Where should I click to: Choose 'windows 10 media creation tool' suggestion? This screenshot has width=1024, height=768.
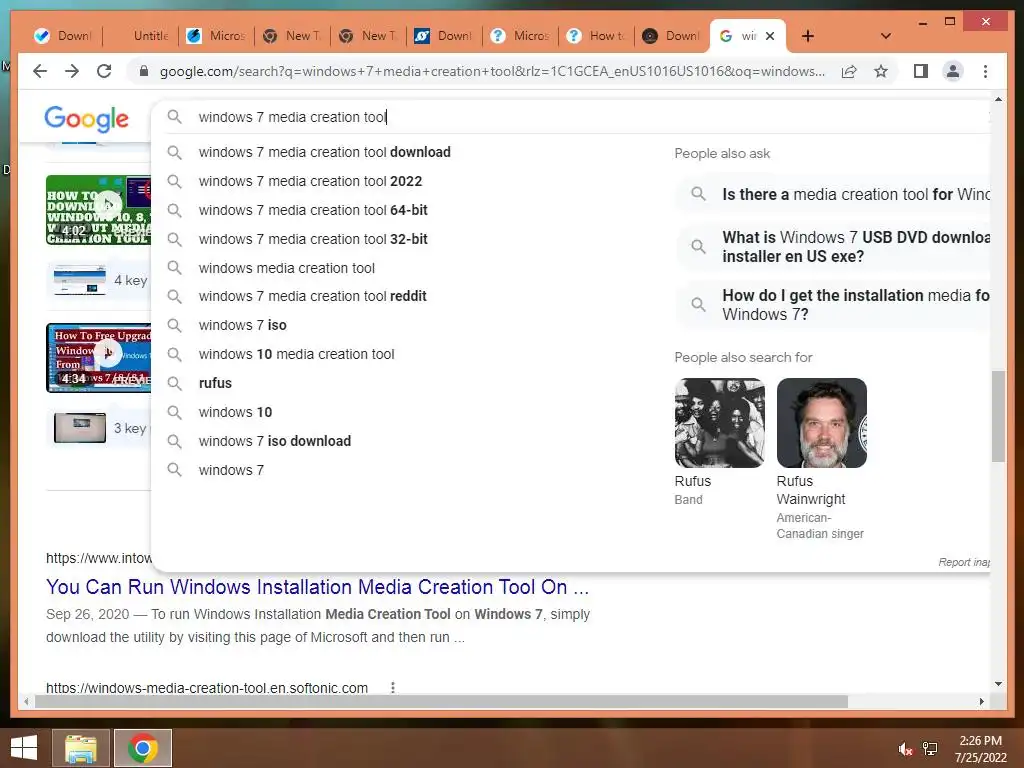296,354
